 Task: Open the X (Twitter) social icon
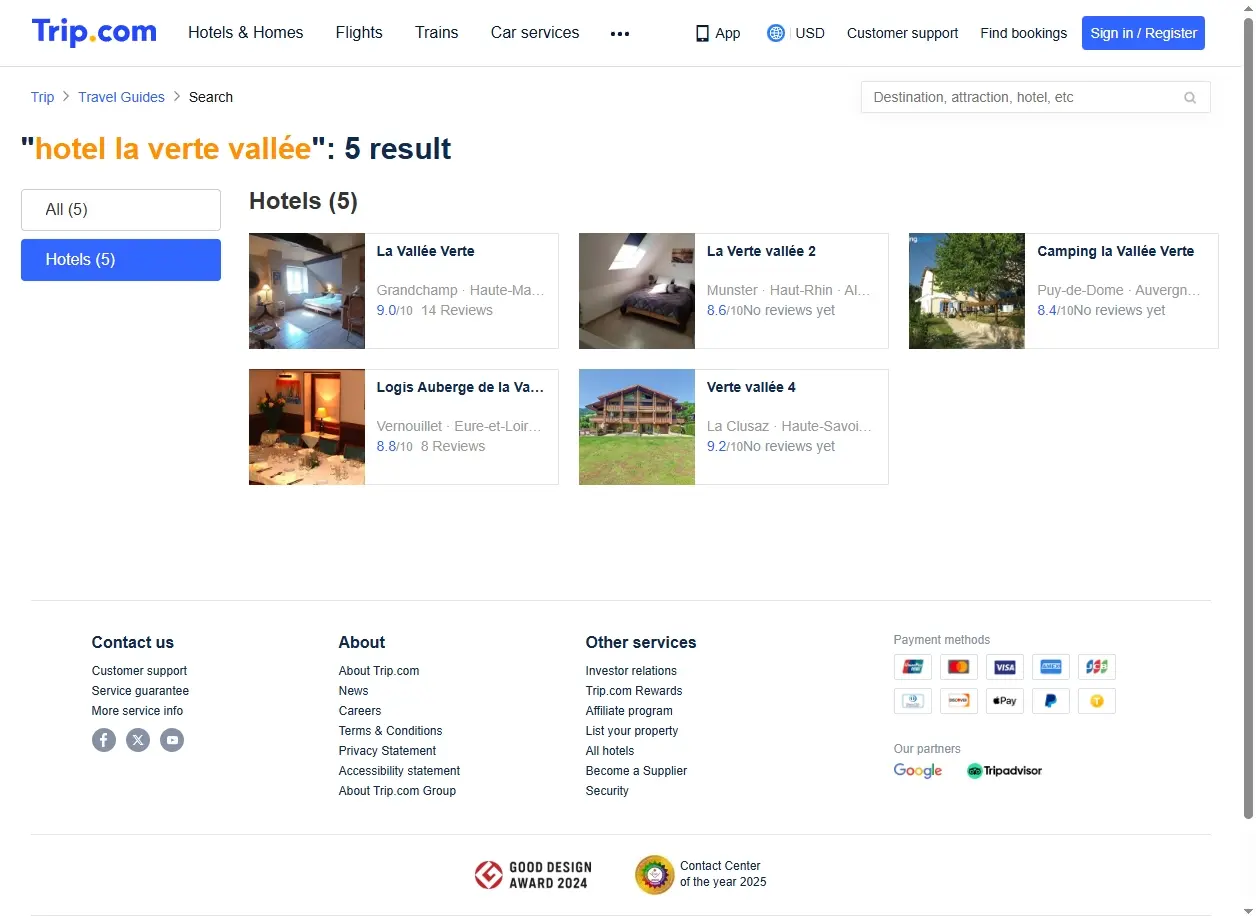pyautogui.click(x=138, y=740)
